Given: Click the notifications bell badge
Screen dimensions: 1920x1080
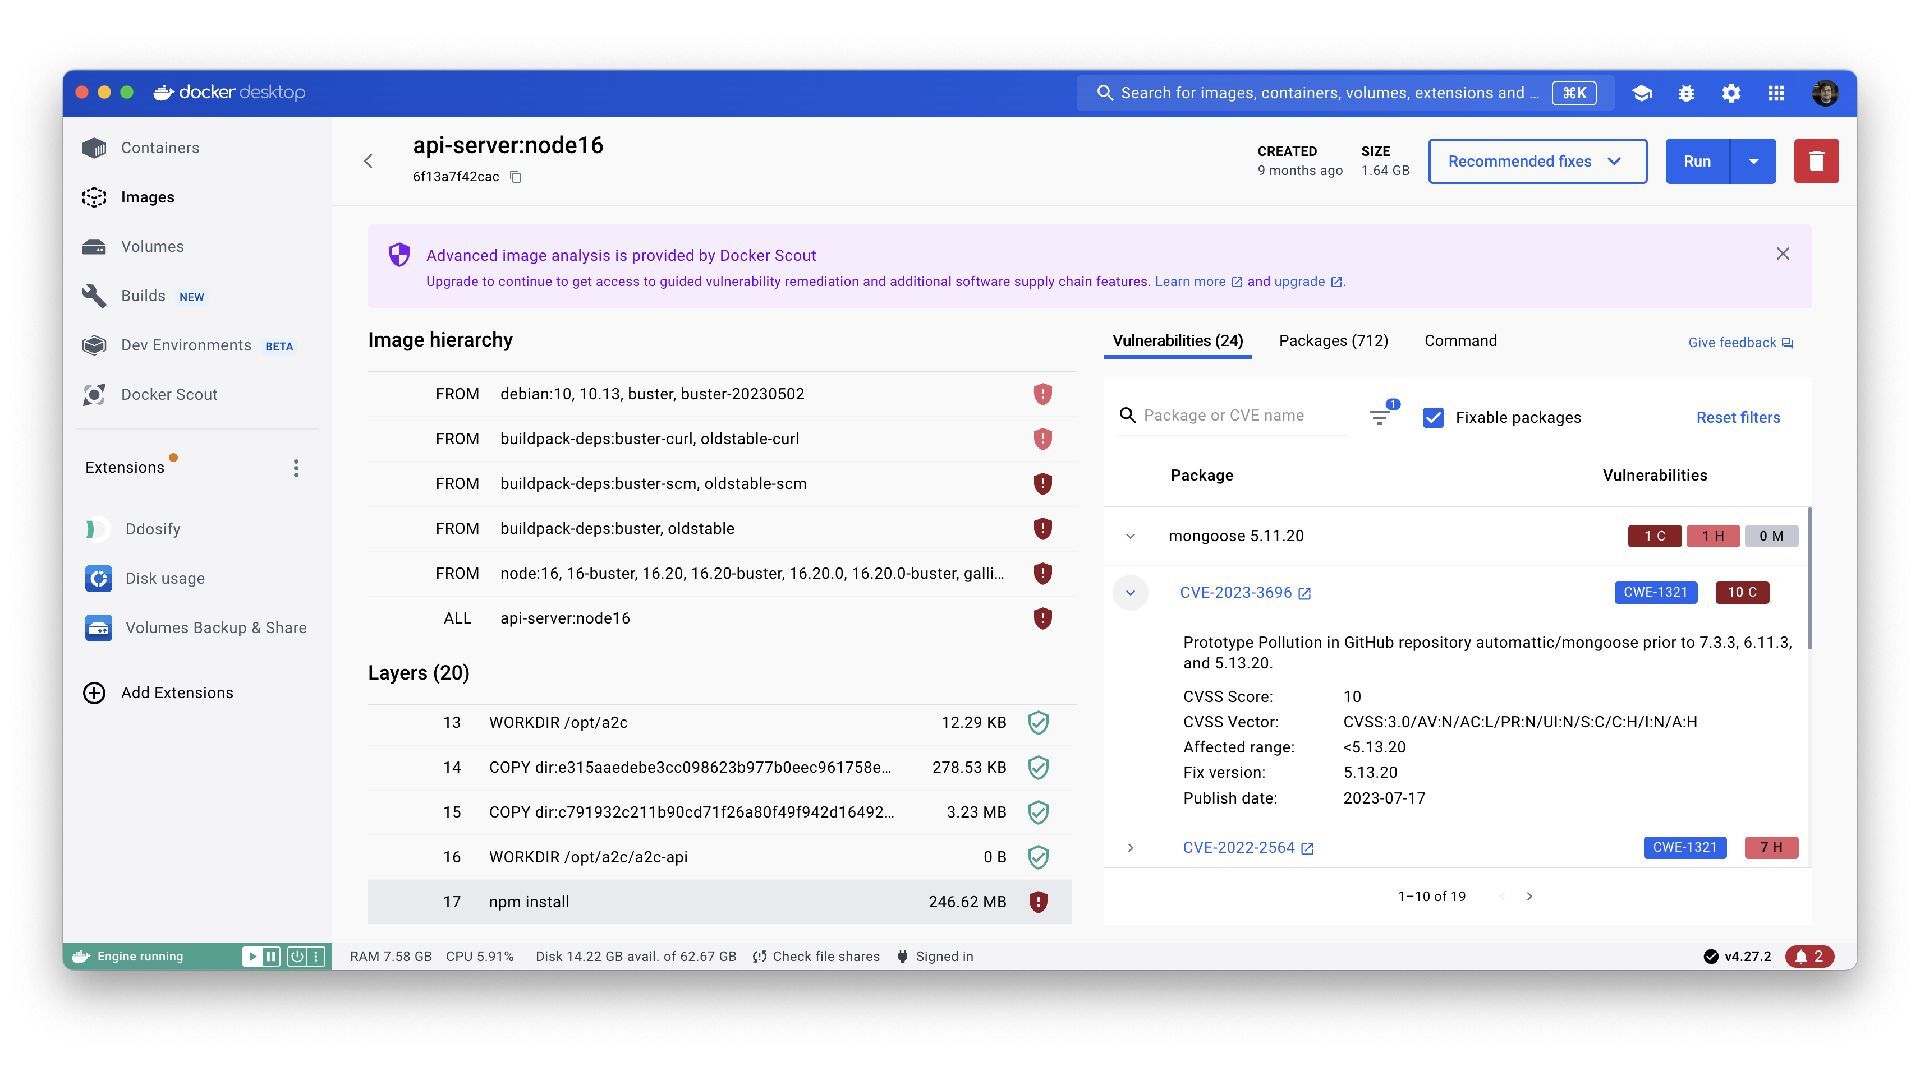Looking at the screenshot, I should click(x=1810, y=957).
